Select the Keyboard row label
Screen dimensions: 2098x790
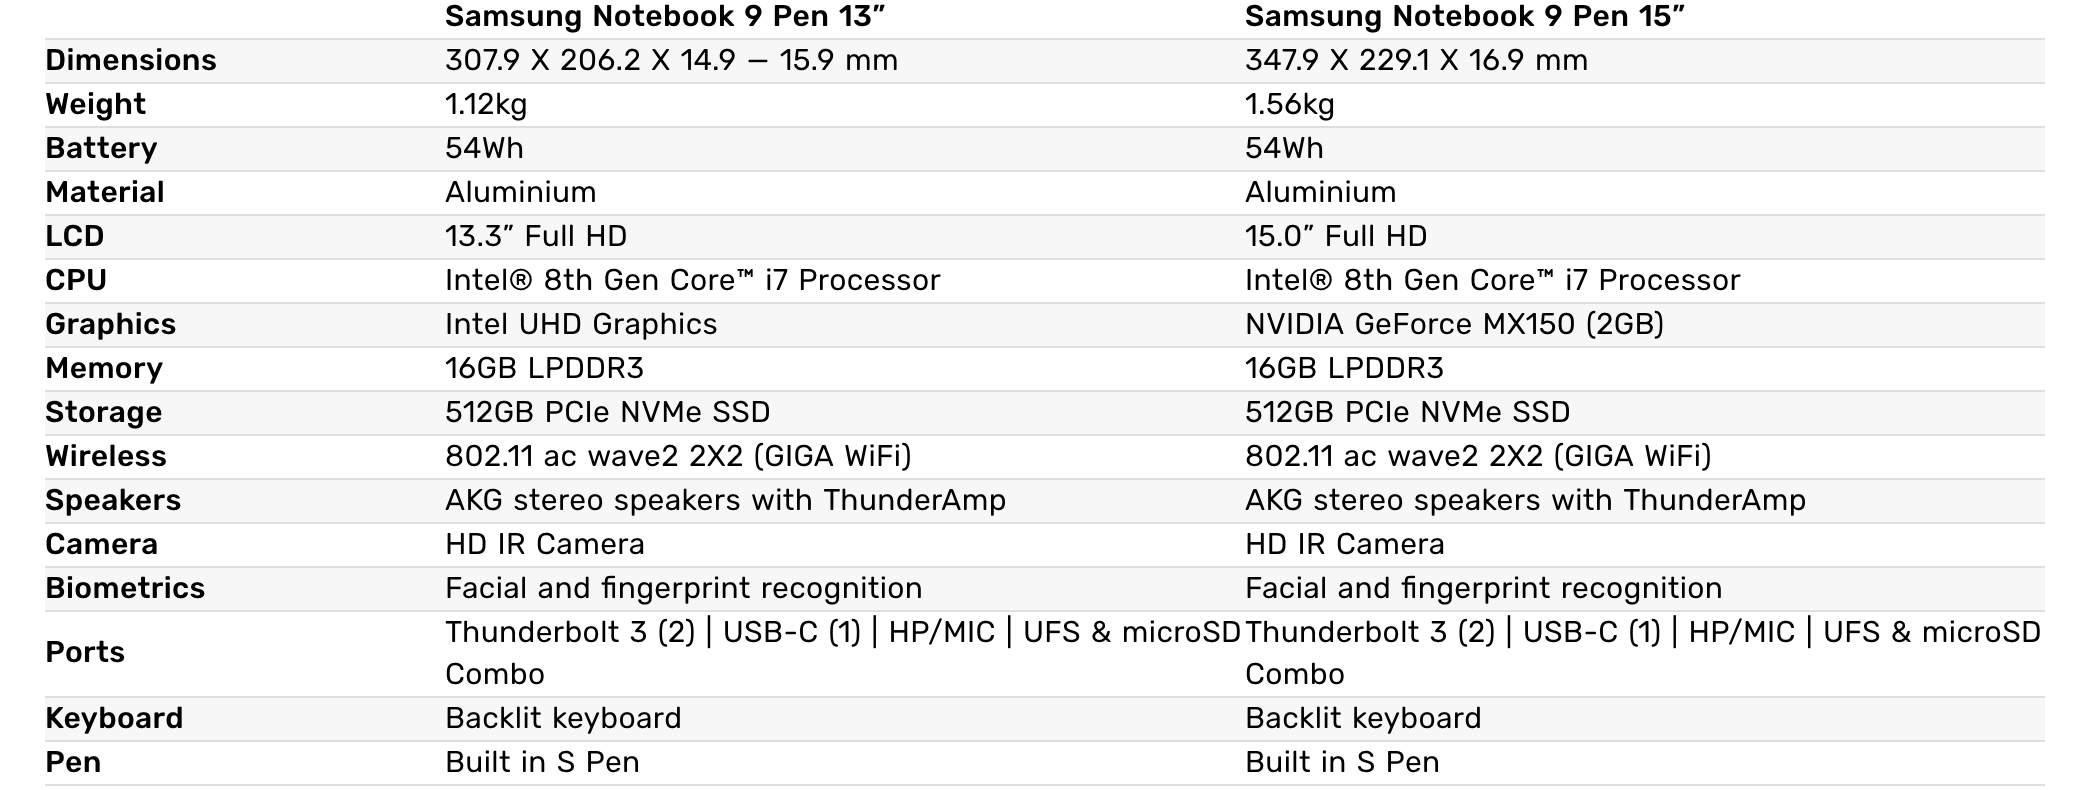pos(114,718)
